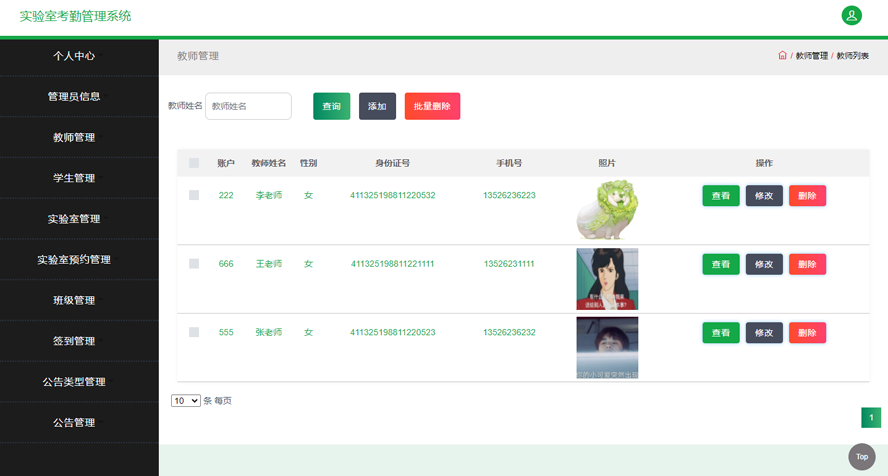Click the green 查询 search button
888x476 pixels.
coord(331,106)
